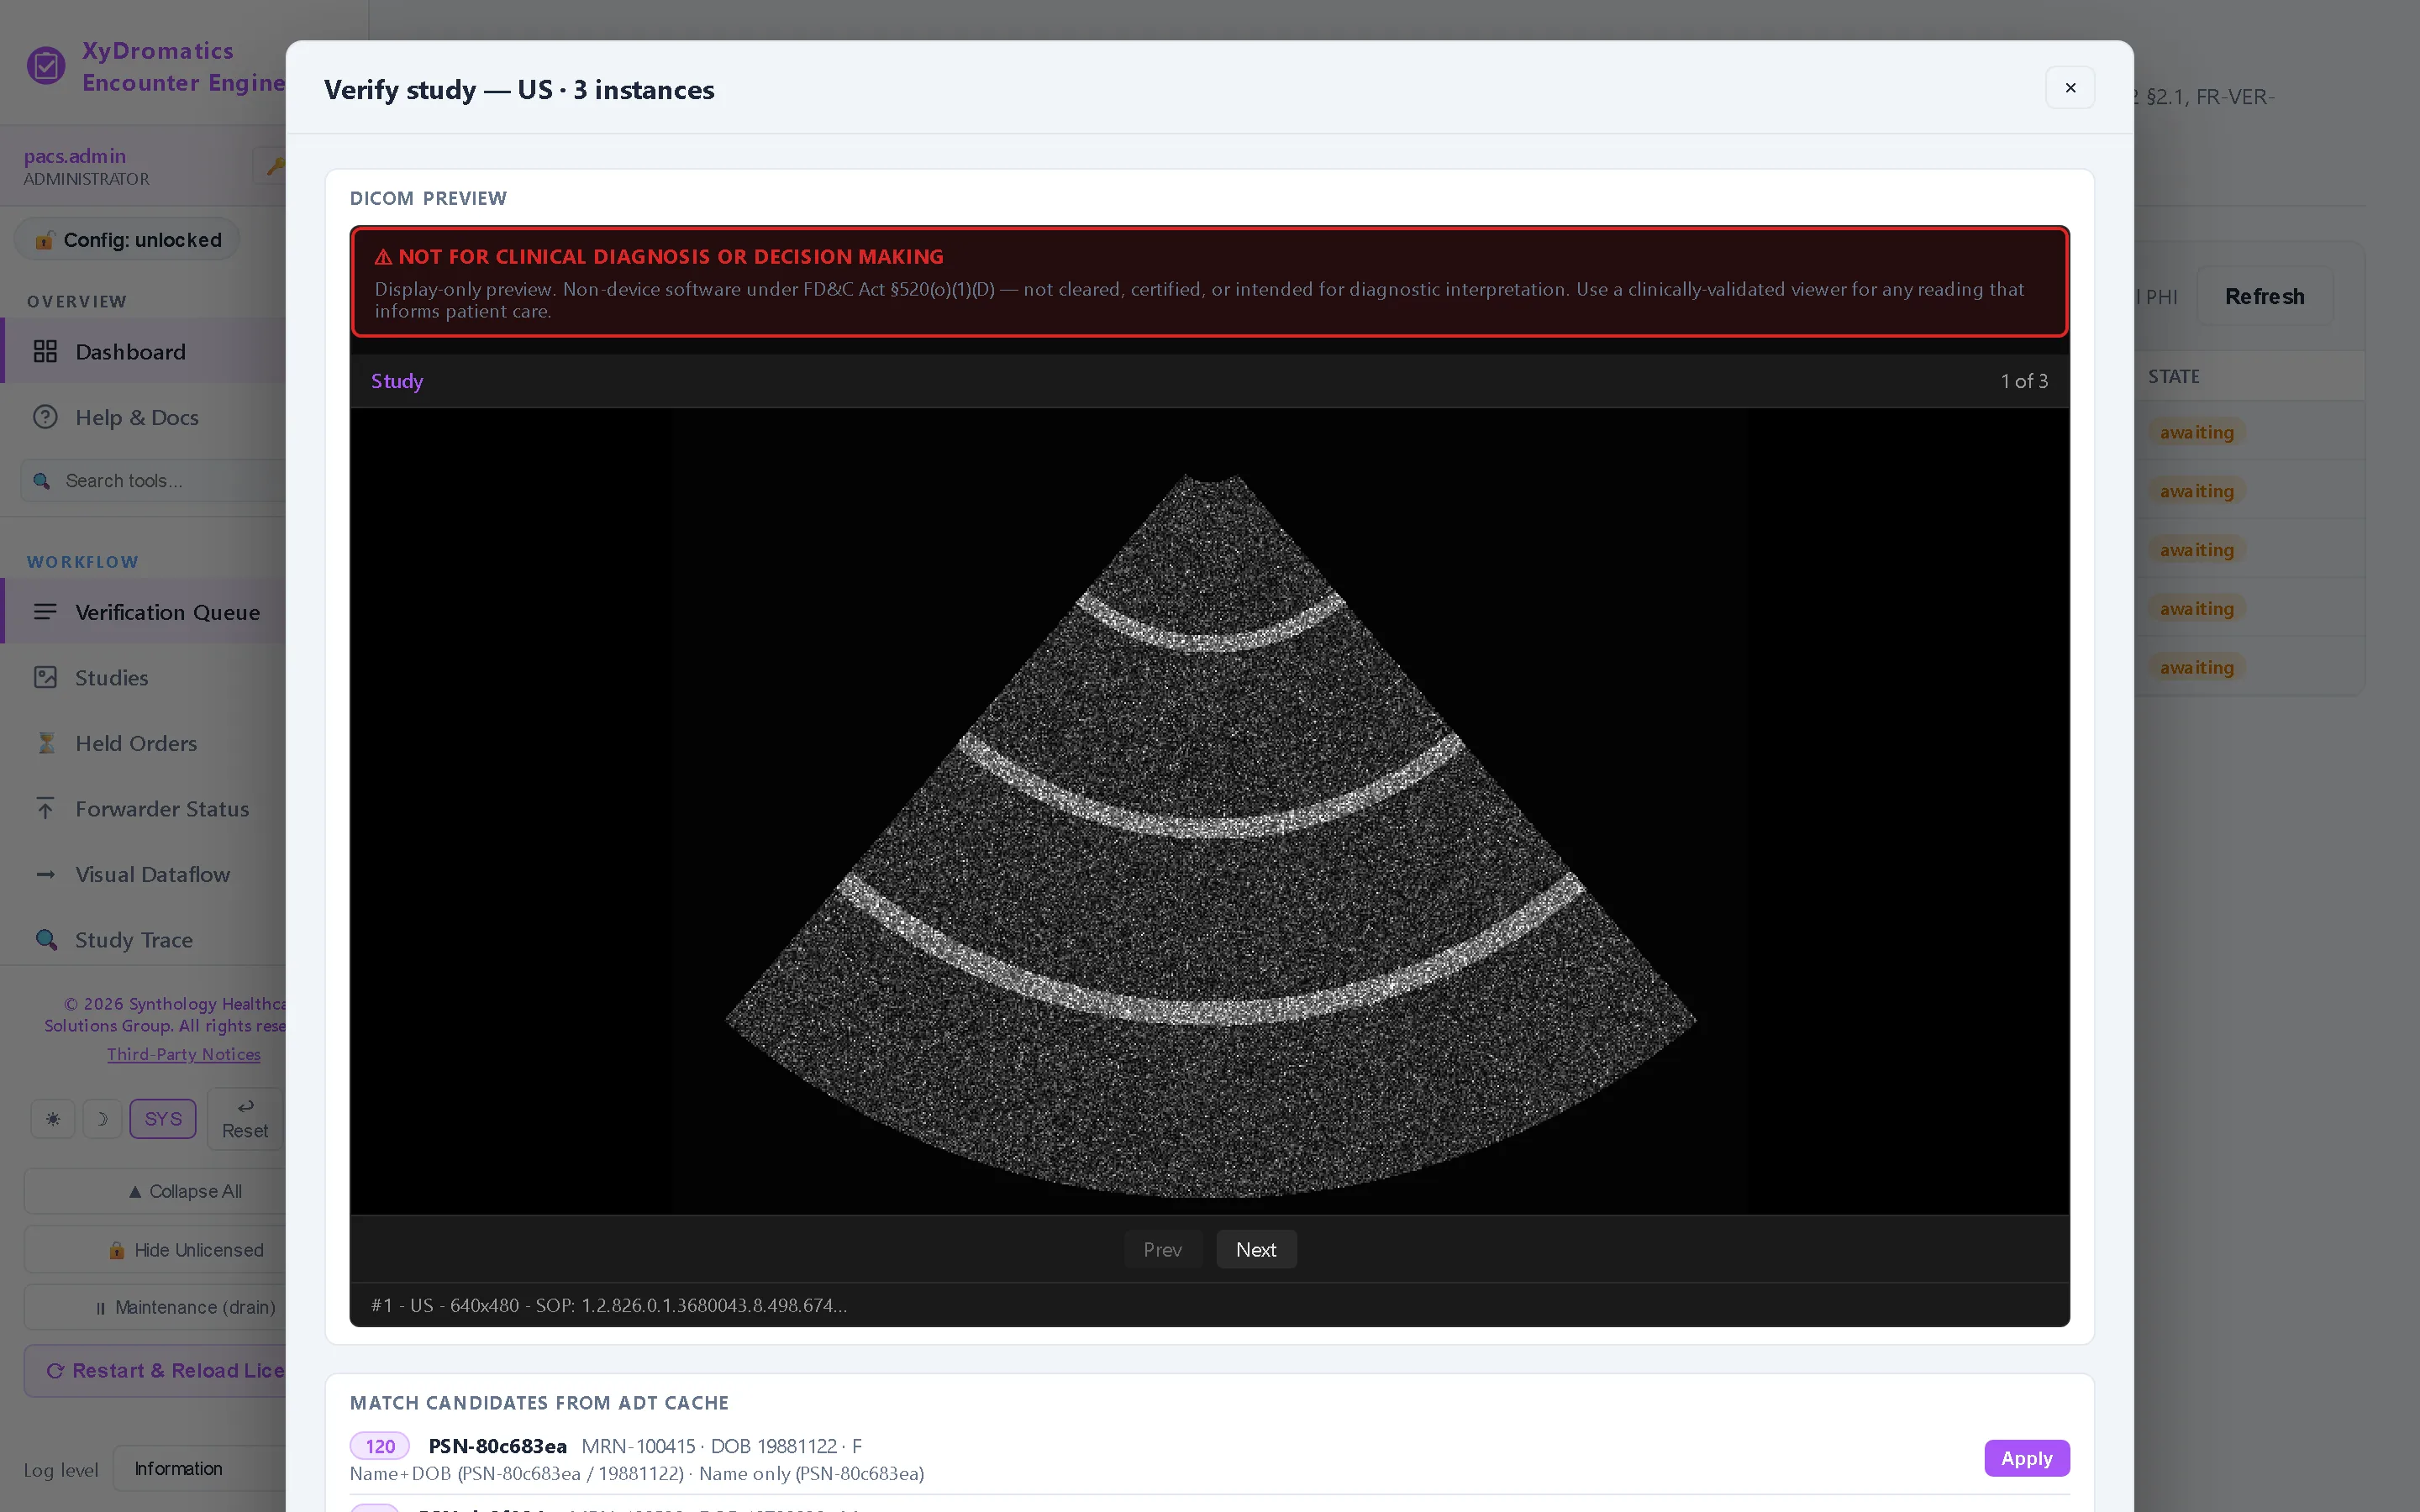The height and width of the screenshot is (1512, 2420).
Task: Switch to light theme sun button
Action: tap(53, 1118)
